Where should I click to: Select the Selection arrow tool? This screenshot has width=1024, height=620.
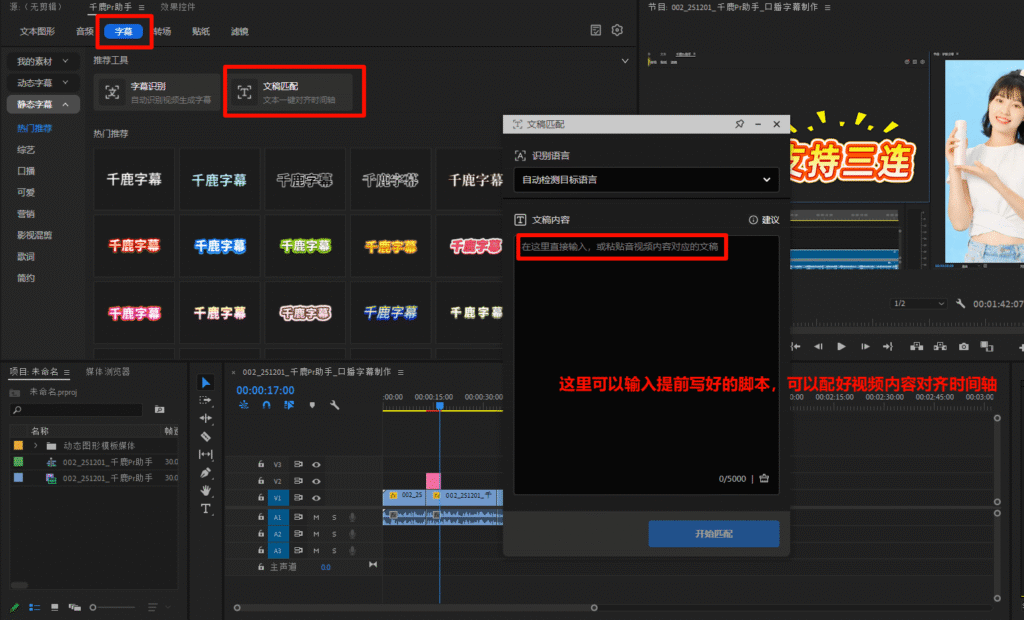pos(206,382)
